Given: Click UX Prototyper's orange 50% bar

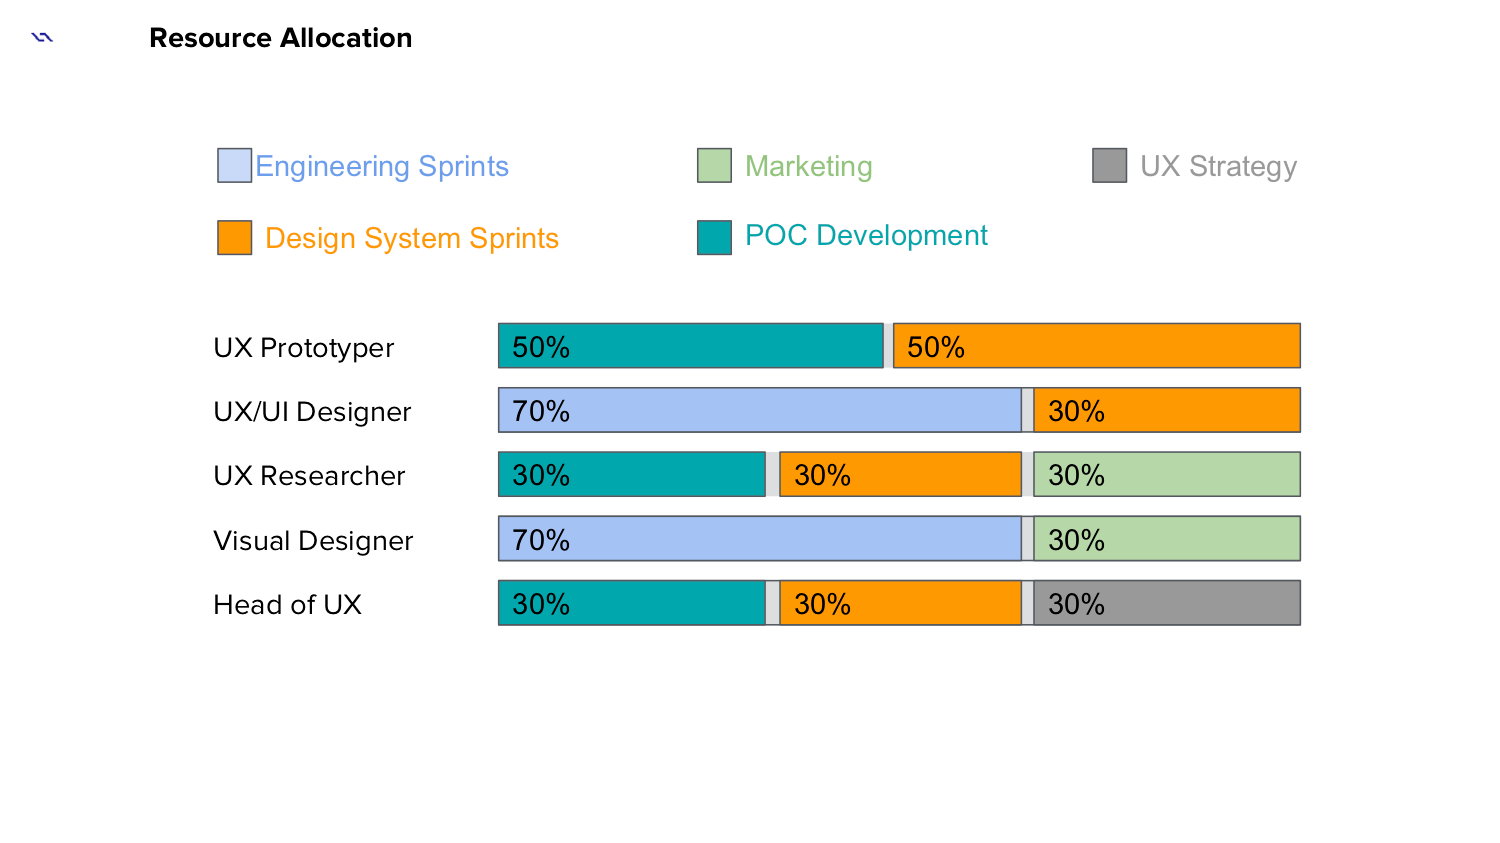Looking at the screenshot, I should point(1096,346).
